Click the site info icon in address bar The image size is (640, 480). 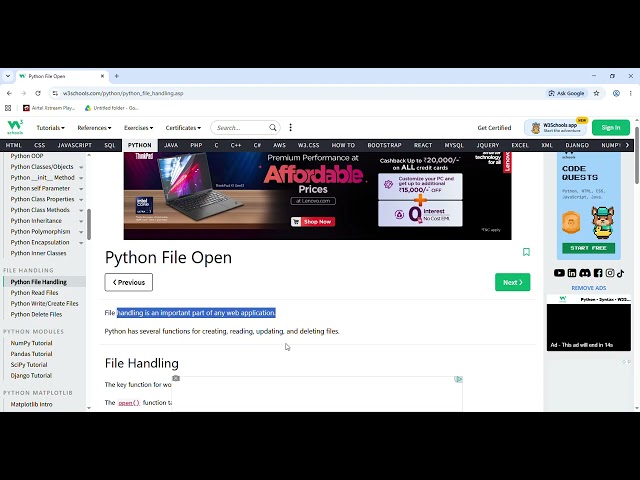[55, 93]
